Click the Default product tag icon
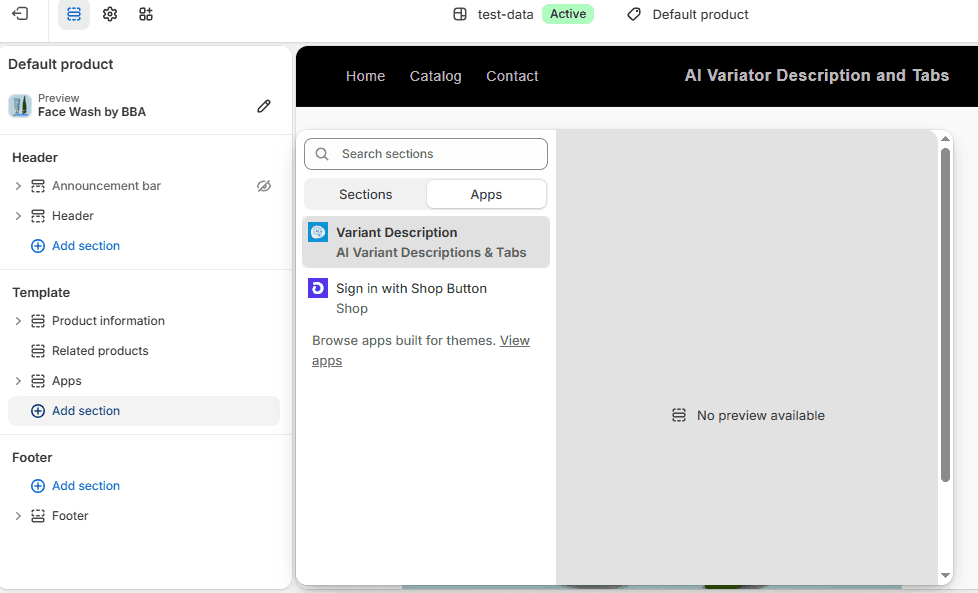Viewport: 978px width, 593px height. 634,14
